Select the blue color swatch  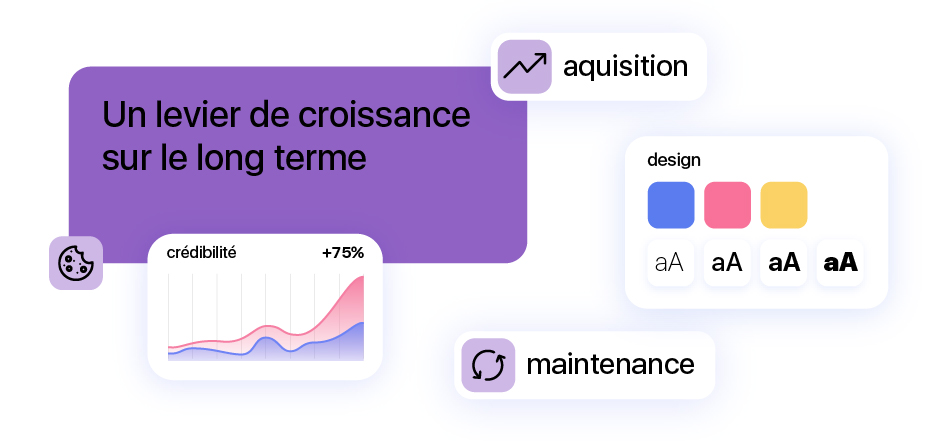[671, 205]
